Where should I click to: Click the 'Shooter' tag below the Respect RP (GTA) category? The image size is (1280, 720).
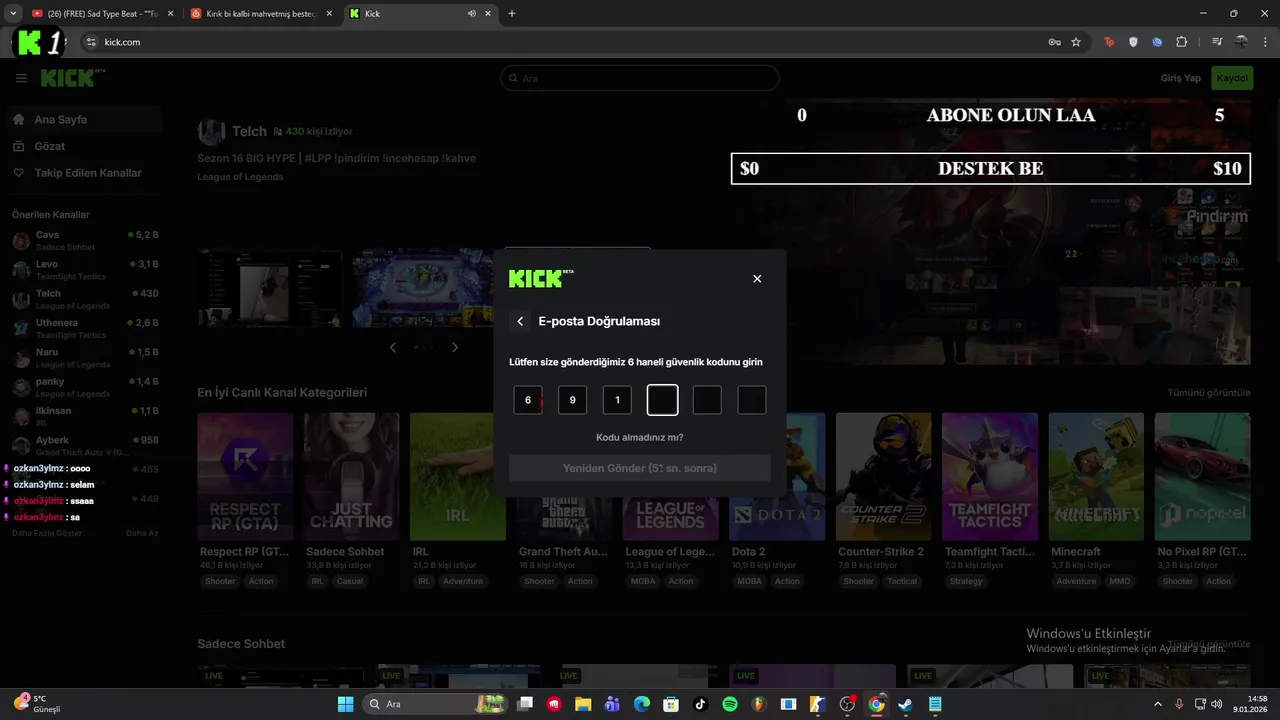coord(220,581)
